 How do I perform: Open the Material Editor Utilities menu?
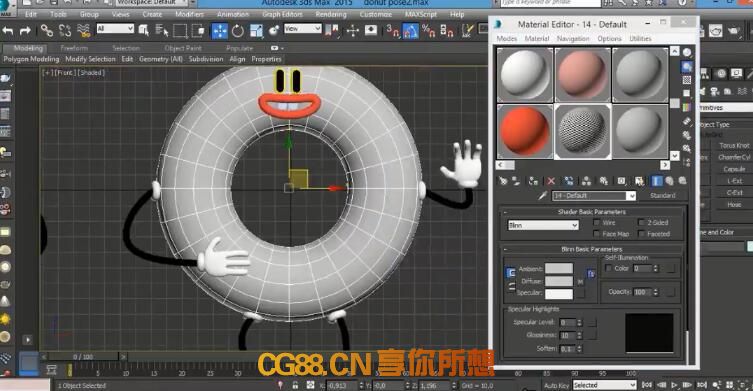point(640,38)
